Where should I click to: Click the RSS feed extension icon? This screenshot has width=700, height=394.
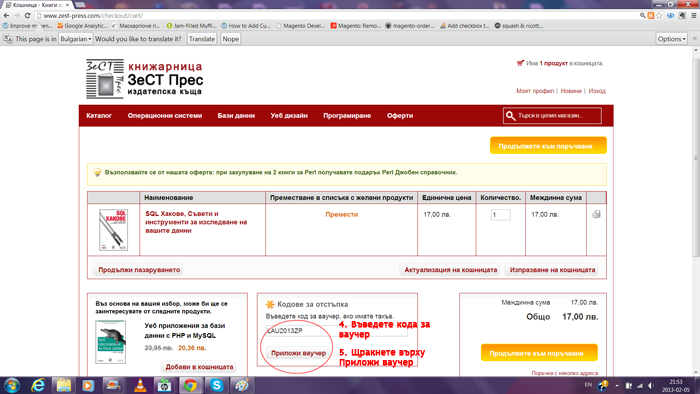(x=651, y=15)
